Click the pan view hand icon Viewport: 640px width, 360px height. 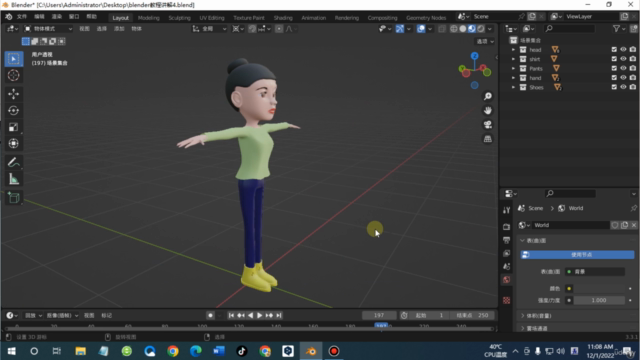coord(488,111)
